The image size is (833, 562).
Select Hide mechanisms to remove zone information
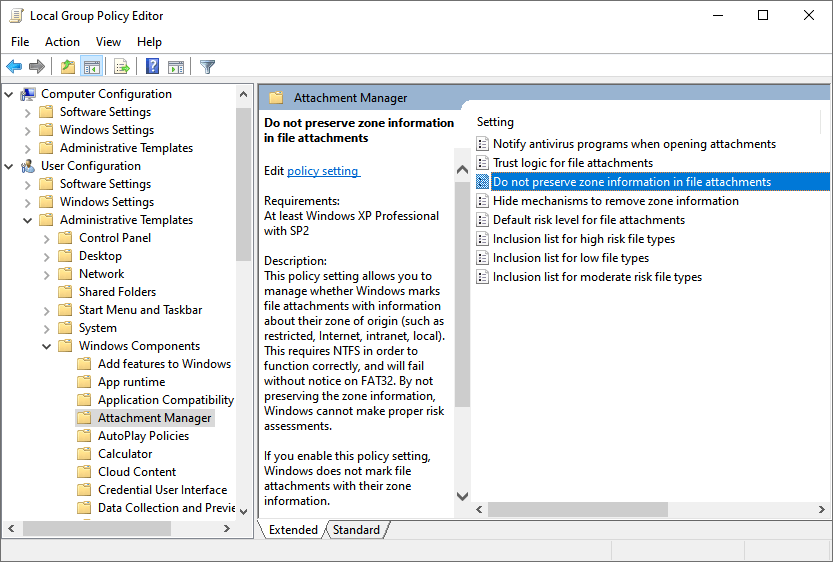(616, 201)
